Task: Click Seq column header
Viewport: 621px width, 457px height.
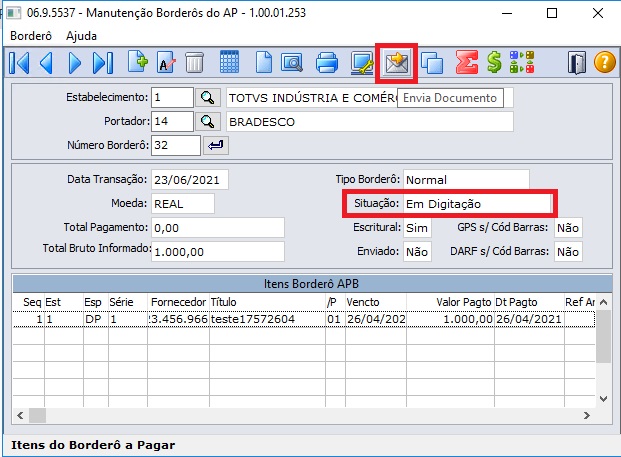Action: (29, 302)
